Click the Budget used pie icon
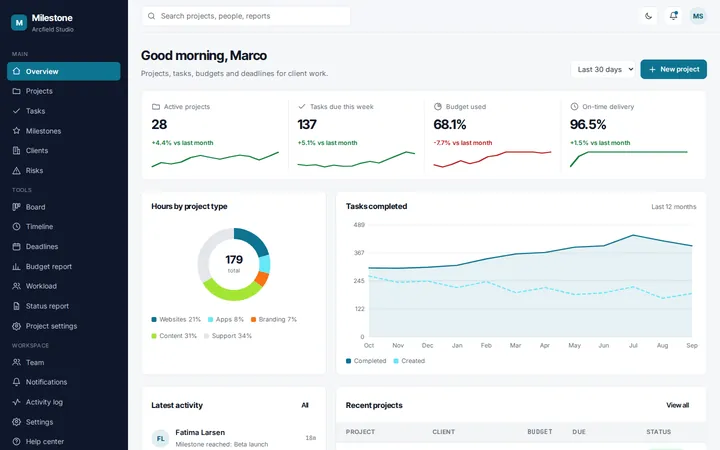The height and width of the screenshot is (450, 720). tap(438, 107)
